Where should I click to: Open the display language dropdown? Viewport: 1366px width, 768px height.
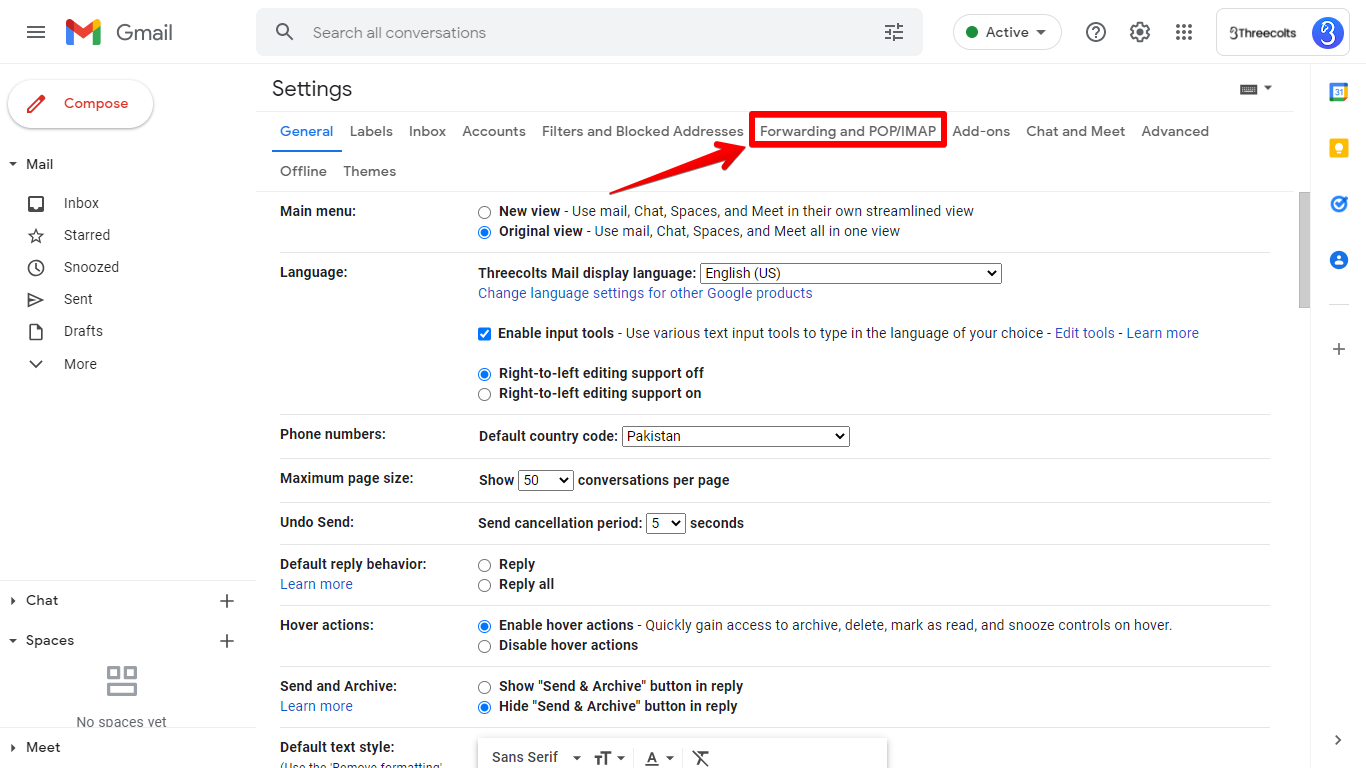click(851, 273)
